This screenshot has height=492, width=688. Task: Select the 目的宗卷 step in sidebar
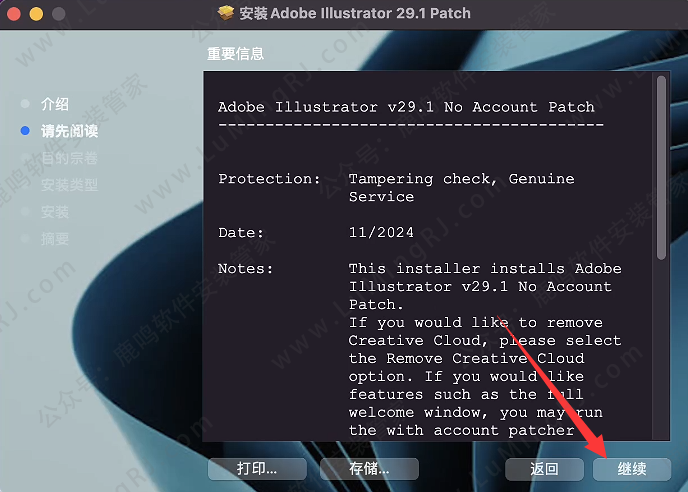[69, 158]
